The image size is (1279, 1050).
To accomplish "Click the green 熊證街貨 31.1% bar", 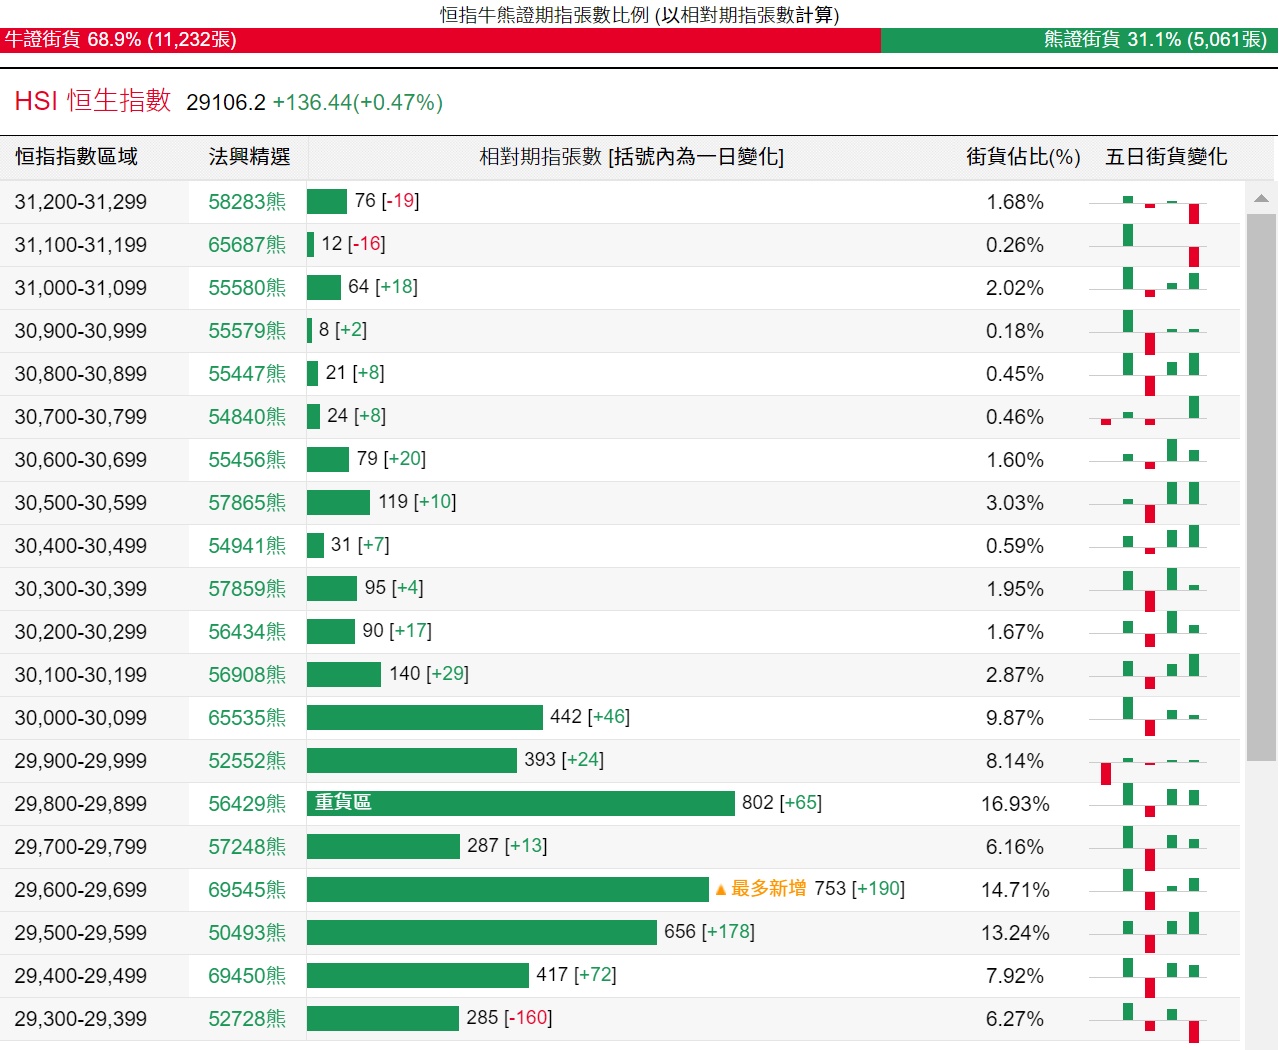I will pyautogui.click(x=1079, y=40).
